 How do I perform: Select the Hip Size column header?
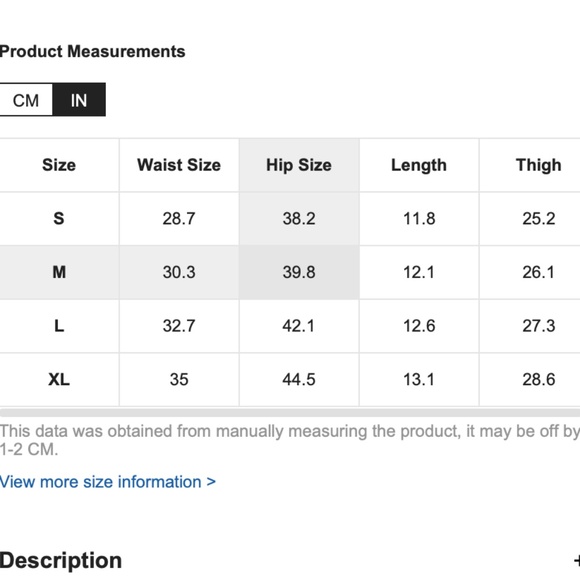299,165
